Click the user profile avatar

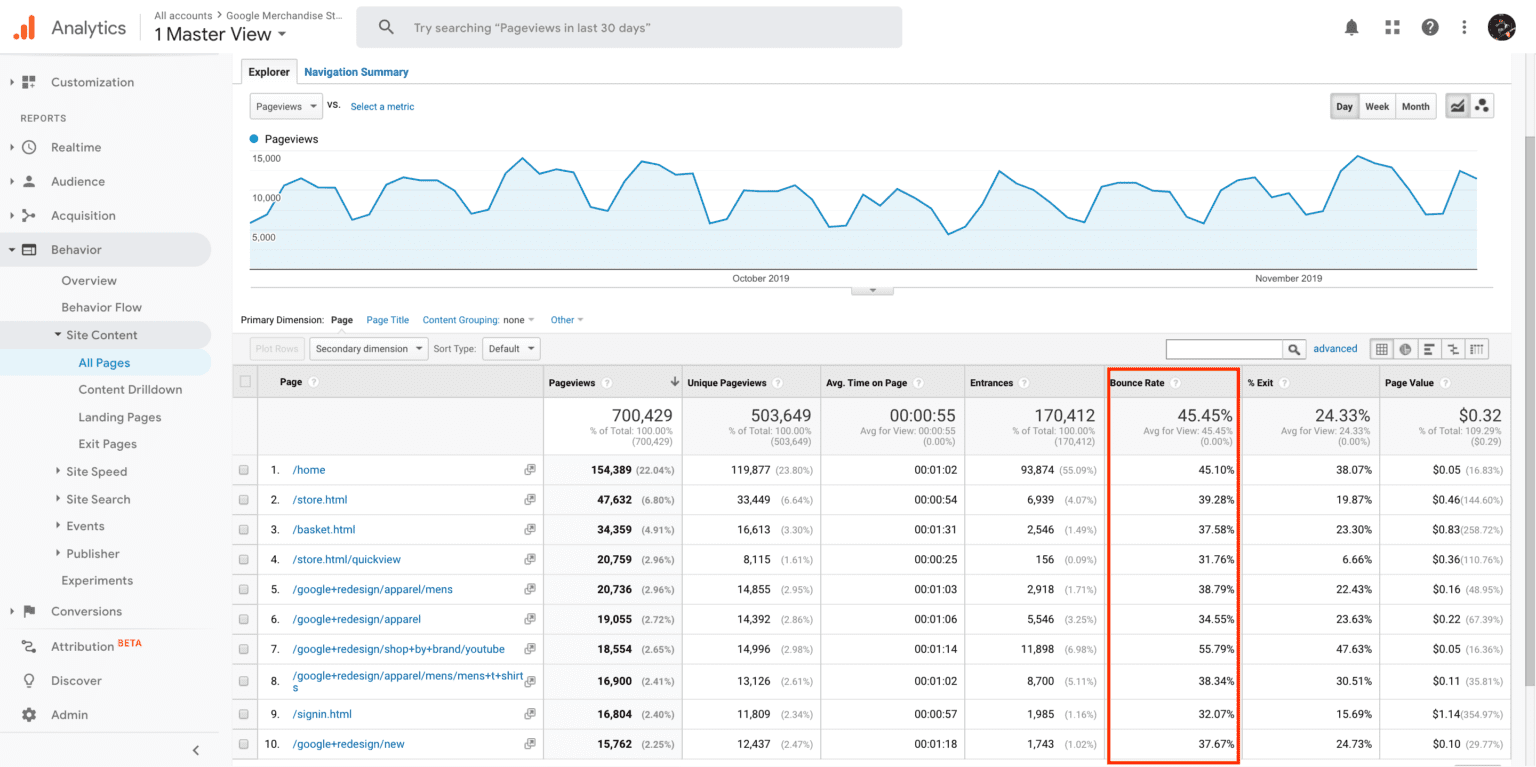point(1502,28)
